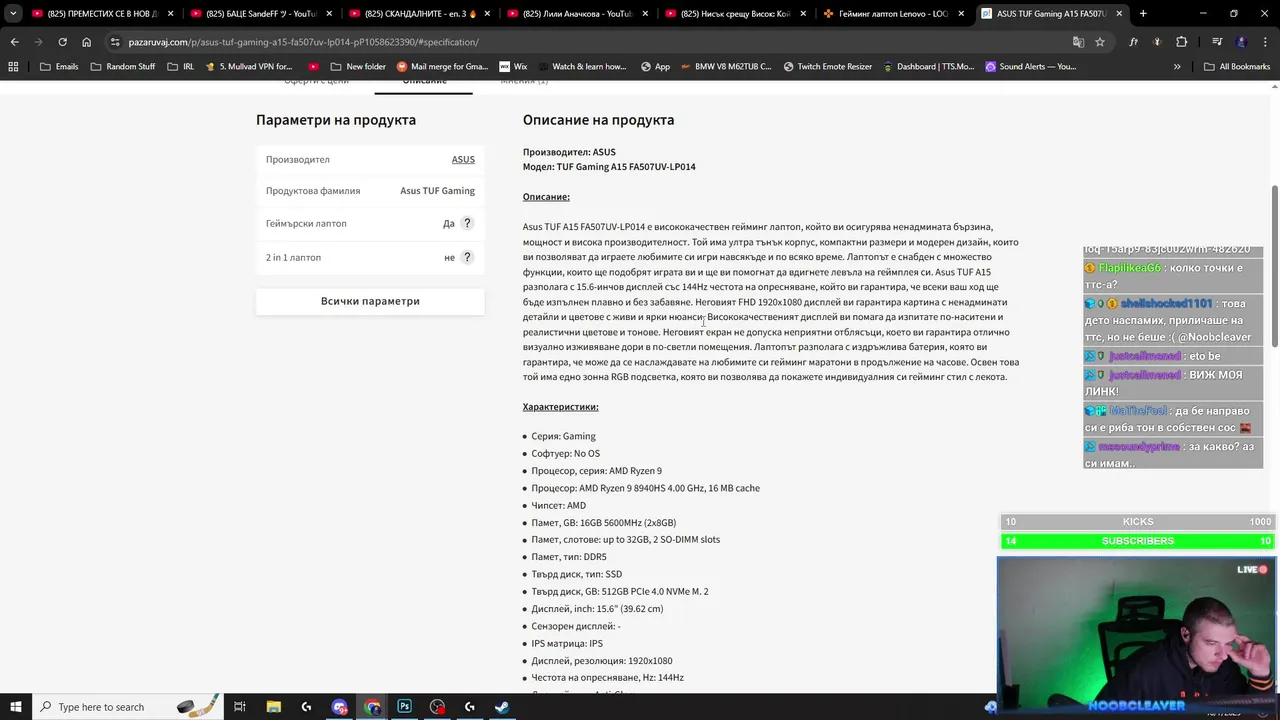1280x720 pixels.
Task: Click the translate page icon in address bar
Action: click(x=1078, y=42)
